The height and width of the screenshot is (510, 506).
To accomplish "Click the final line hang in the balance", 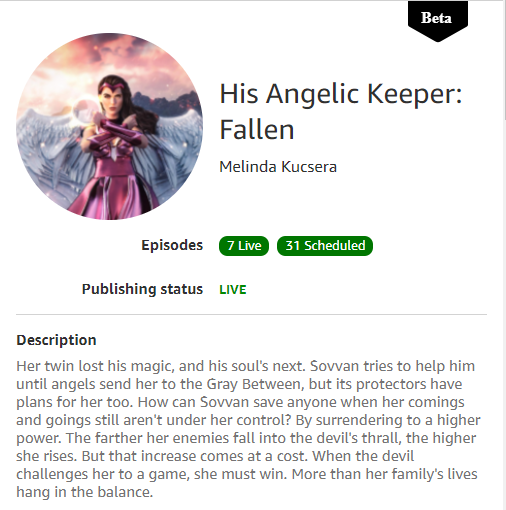I will [85, 492].
